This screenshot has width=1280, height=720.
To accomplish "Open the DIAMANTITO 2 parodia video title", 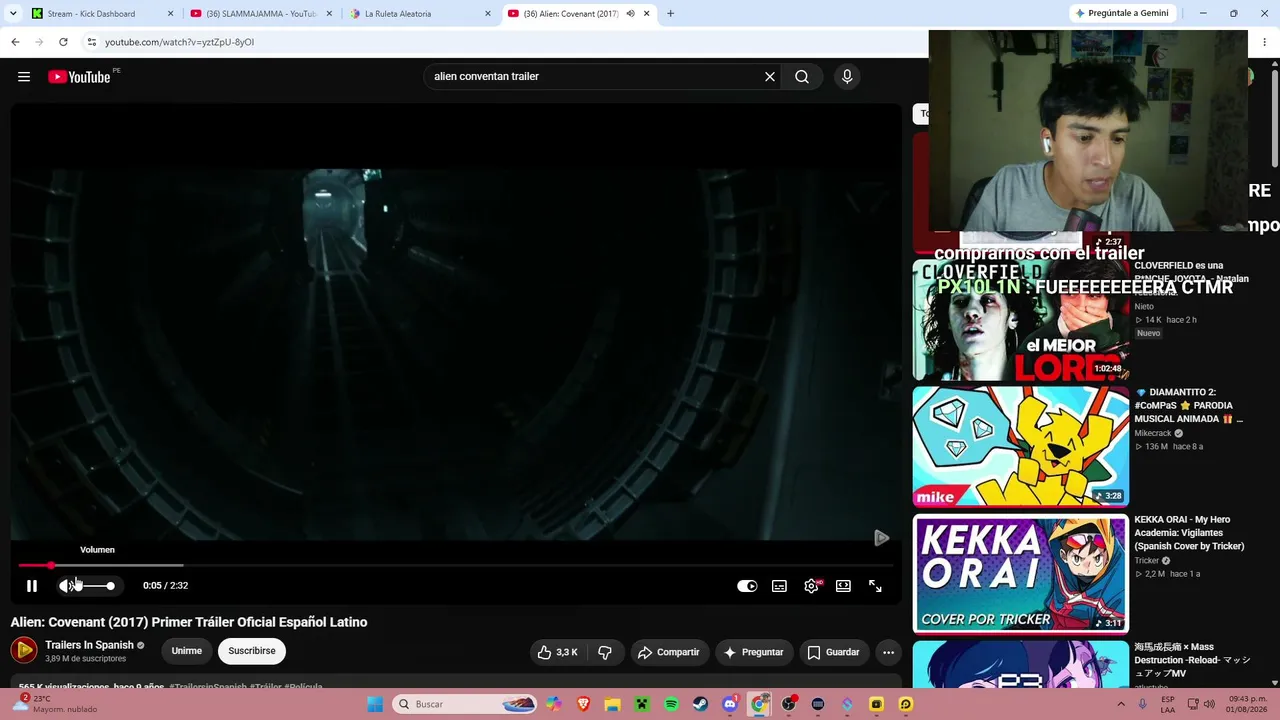I will point(1190,406).
